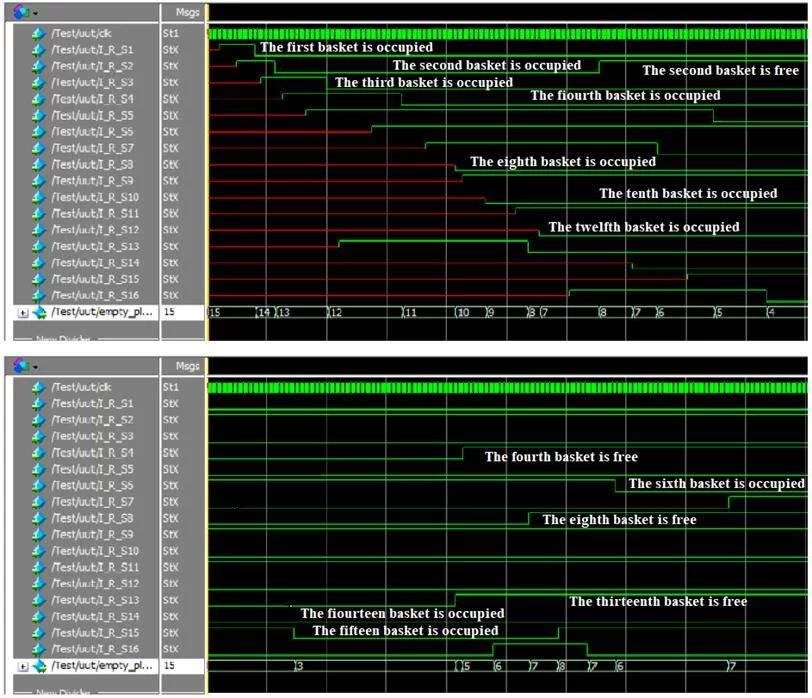This screenshot has width=812, height=698.
Task: Click the I_R_S13 signal icon in the upper panel
Action: click(x=39, y=246)
